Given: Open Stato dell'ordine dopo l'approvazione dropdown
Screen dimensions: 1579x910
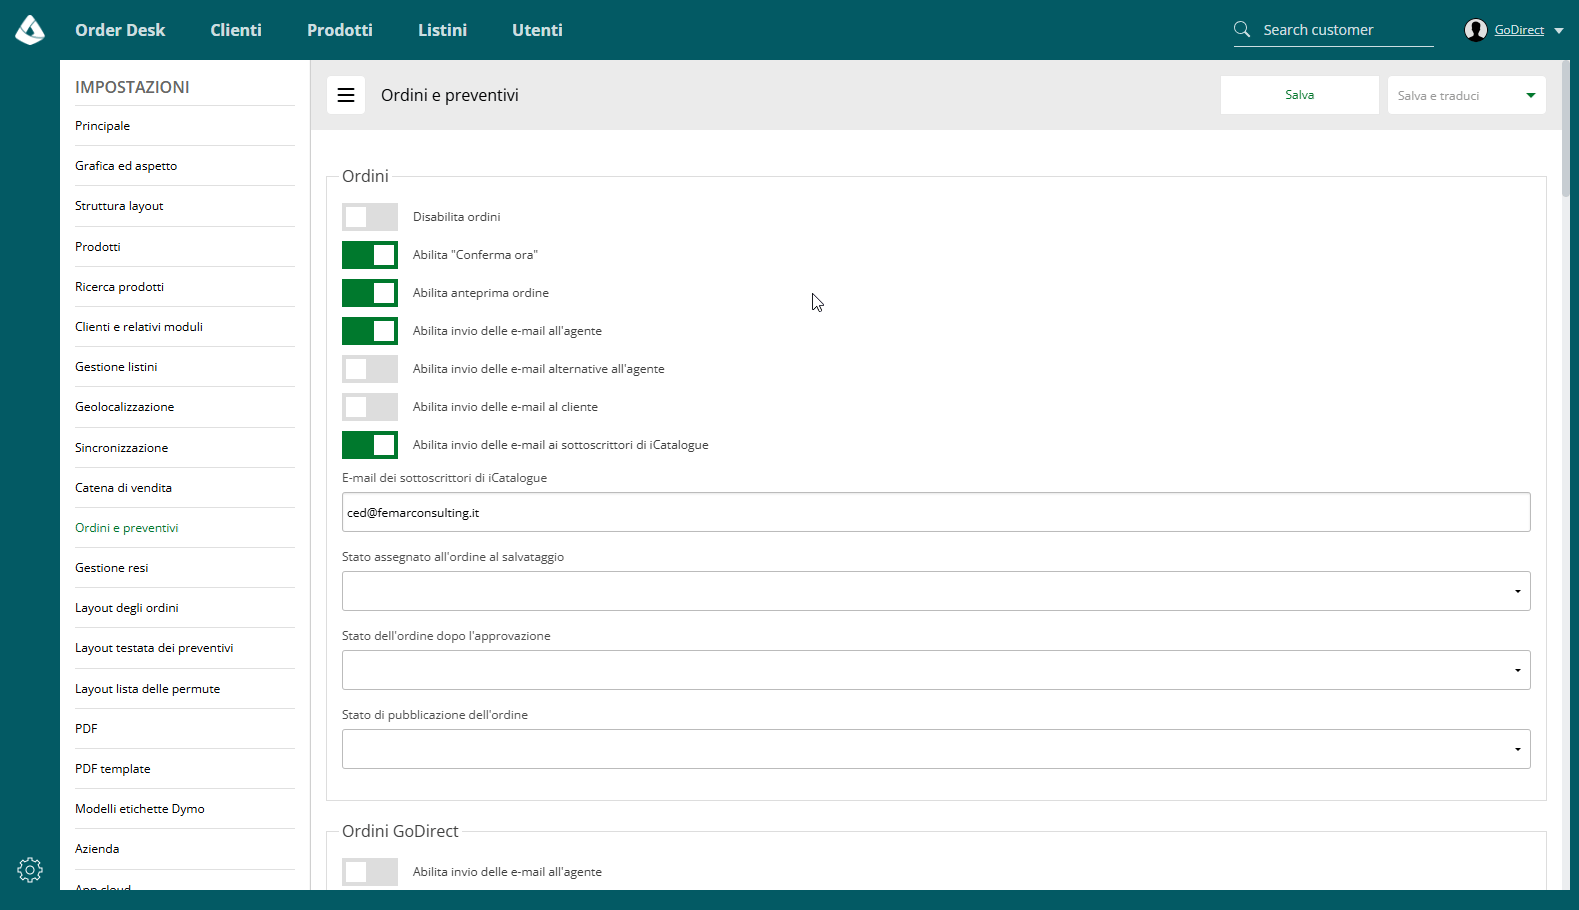Looking at the screenshot, I should pos(936,670).
